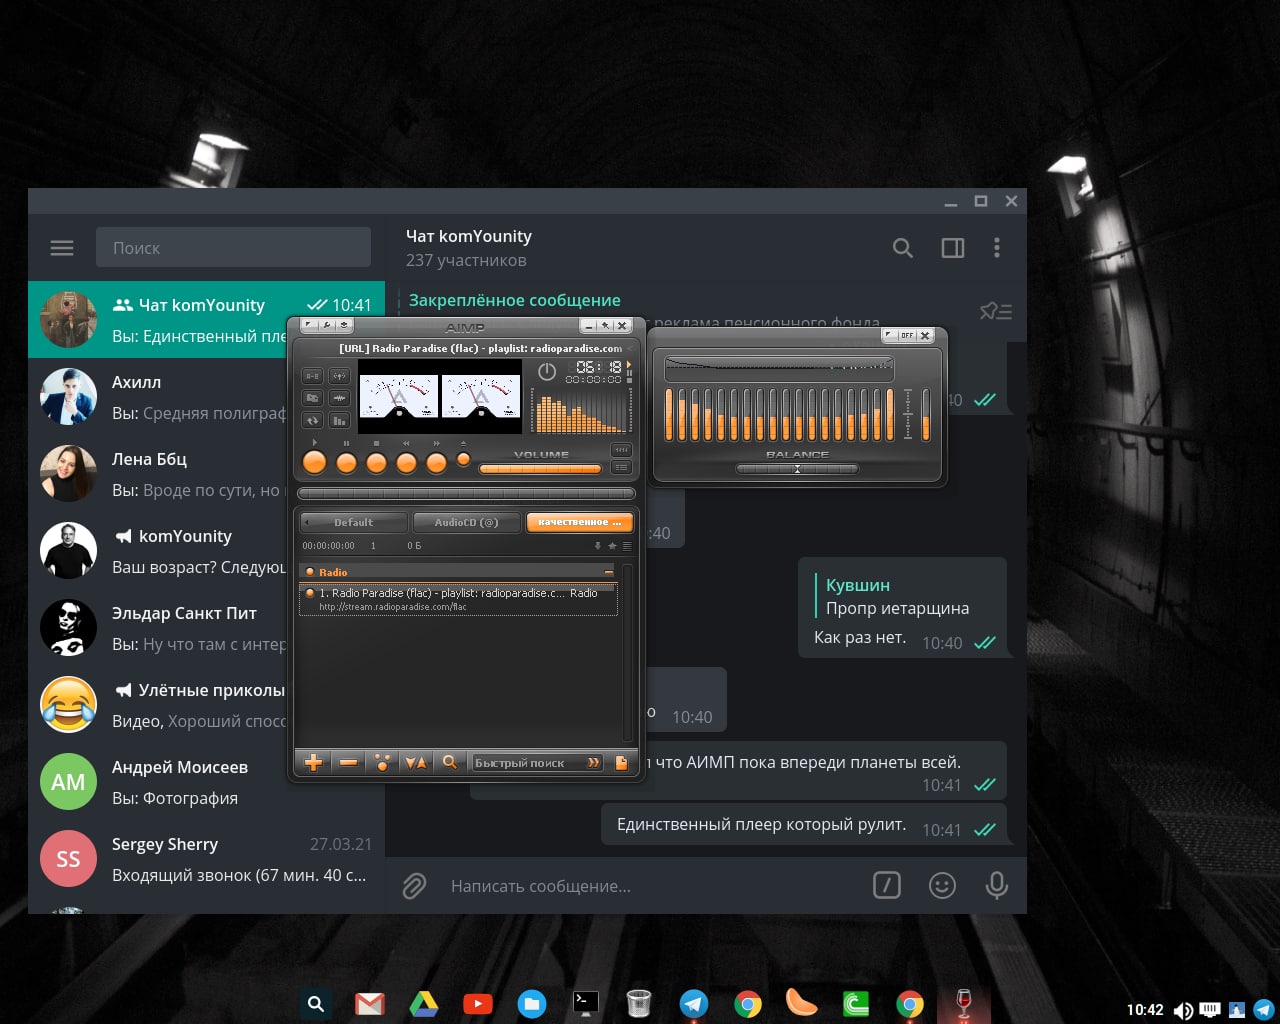The width and height of the screenshot is (1280, 1024).
Task: Toggle equalizer OFF button
Action: (907, 335)
